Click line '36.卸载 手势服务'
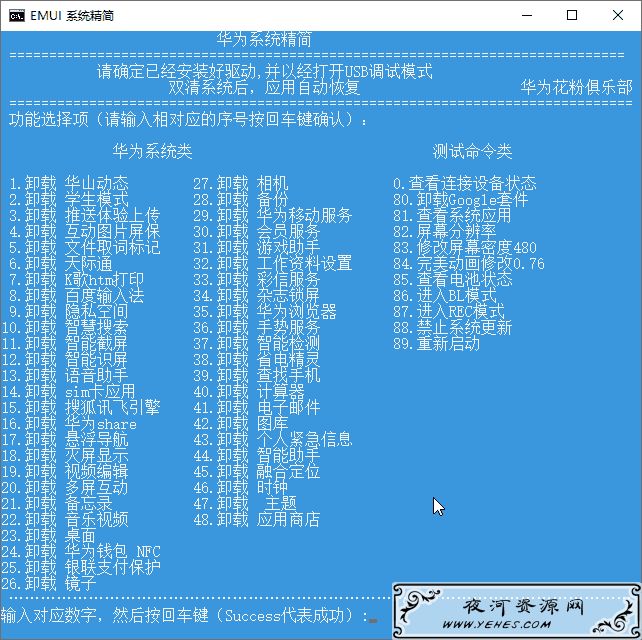The height and width of the screenshot is (640, 642). [257, 327]
